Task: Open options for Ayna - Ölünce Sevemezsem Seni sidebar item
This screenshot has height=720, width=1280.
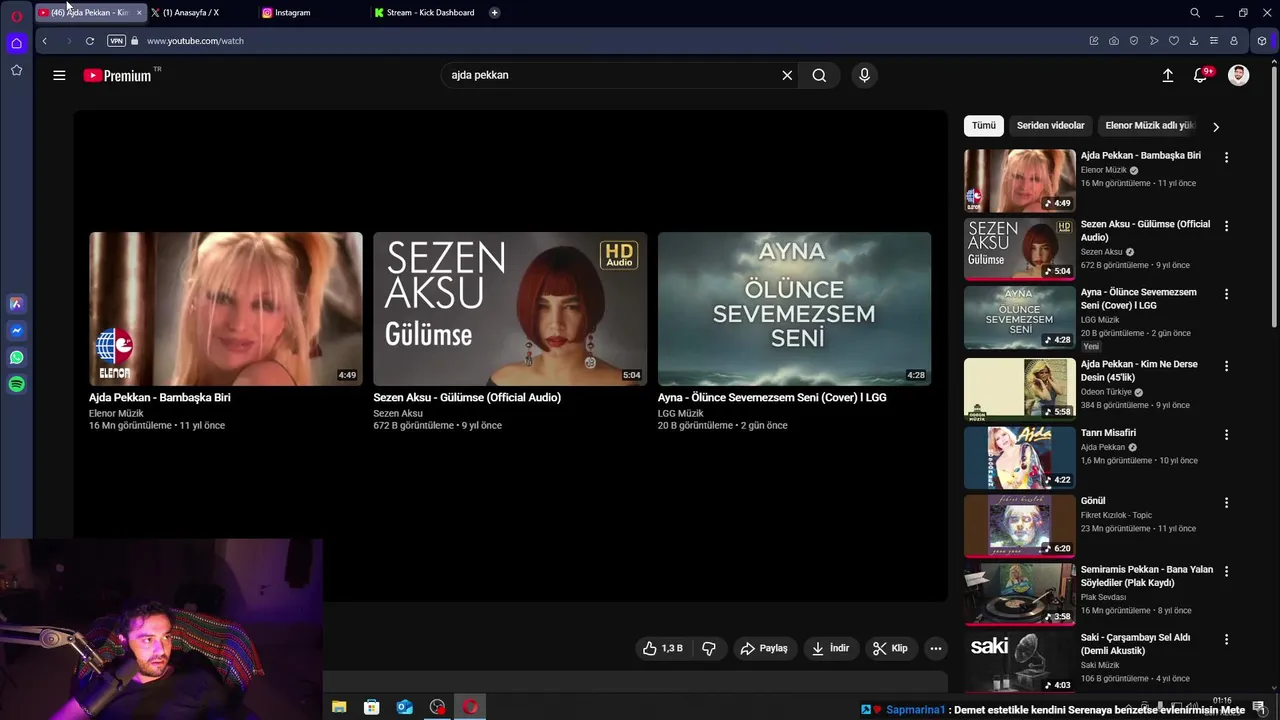Action: (1226, 294)
